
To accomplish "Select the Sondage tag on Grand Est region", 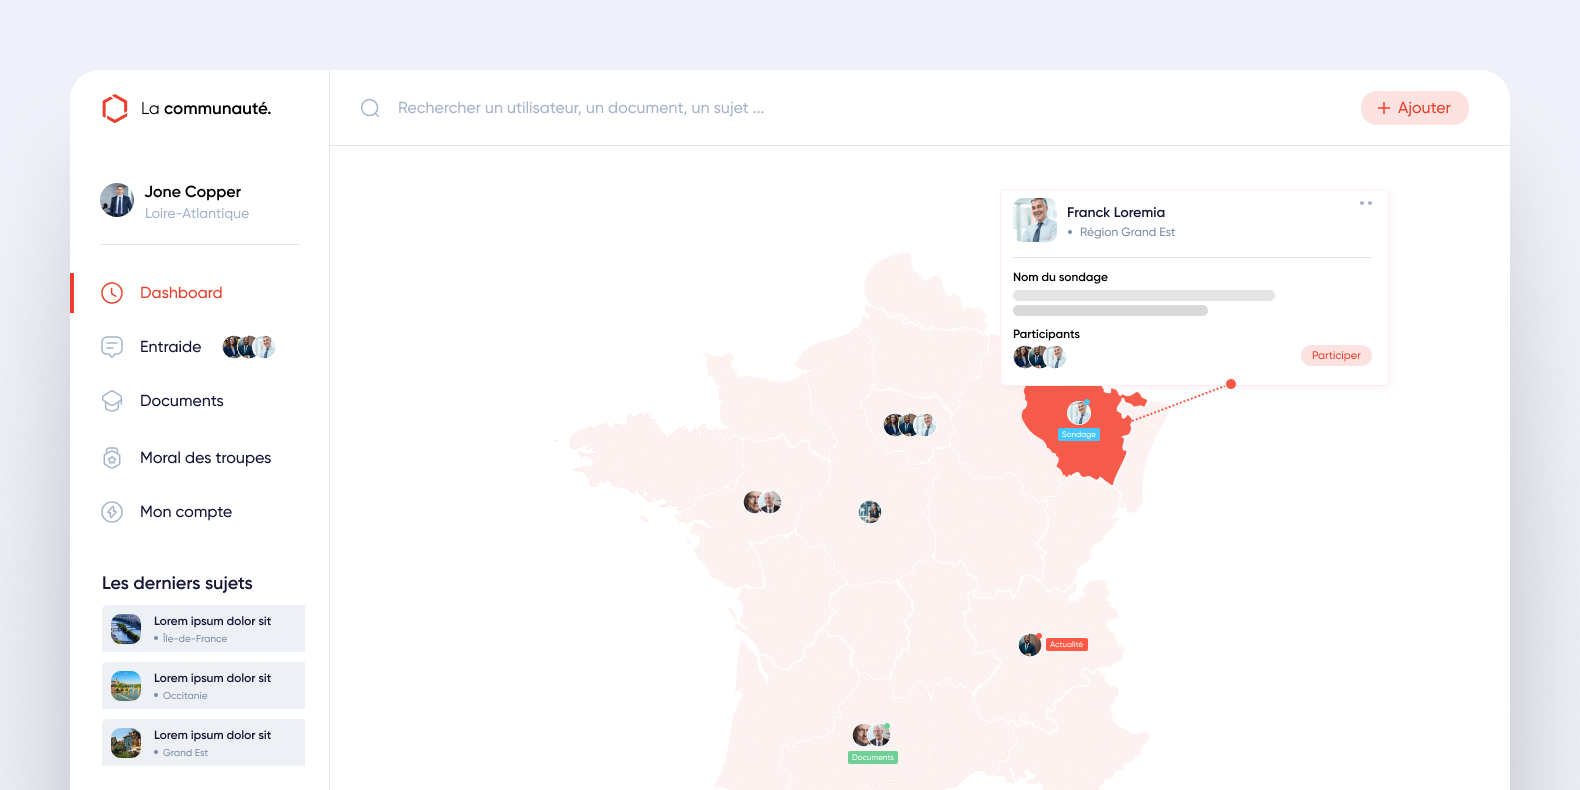I will tap(1079, 435).
